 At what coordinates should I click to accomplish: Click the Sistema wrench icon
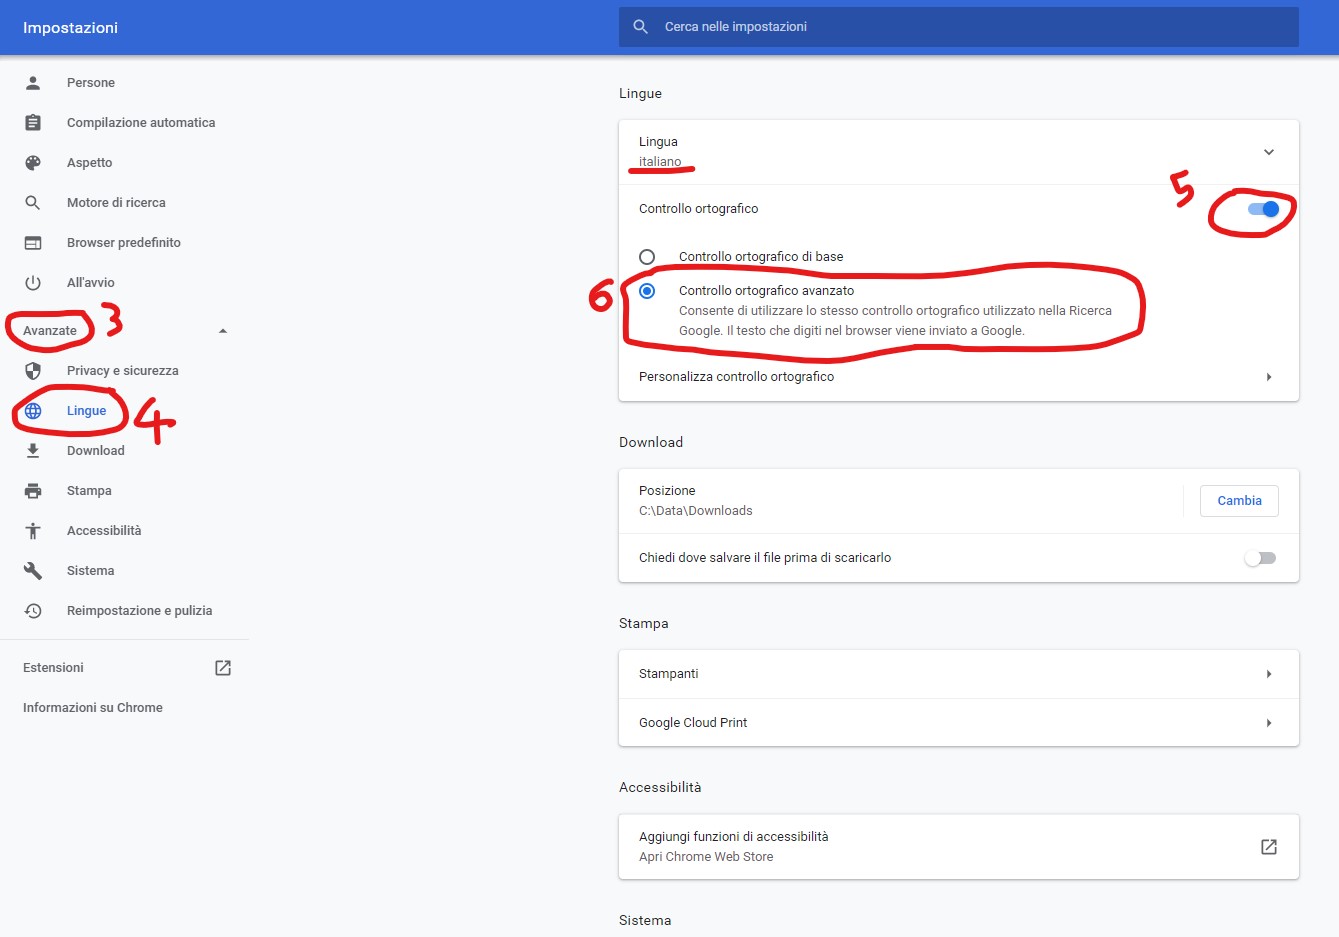(33, 571)
